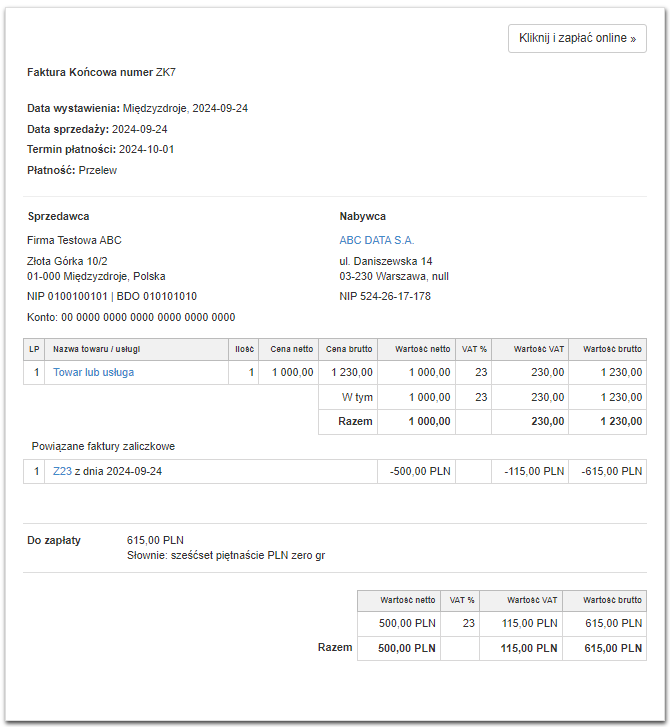Viewport: 670px width, 727px height.
Task: Click the Ilość column header
Action: pyautogui.click(x=245, y=349)
